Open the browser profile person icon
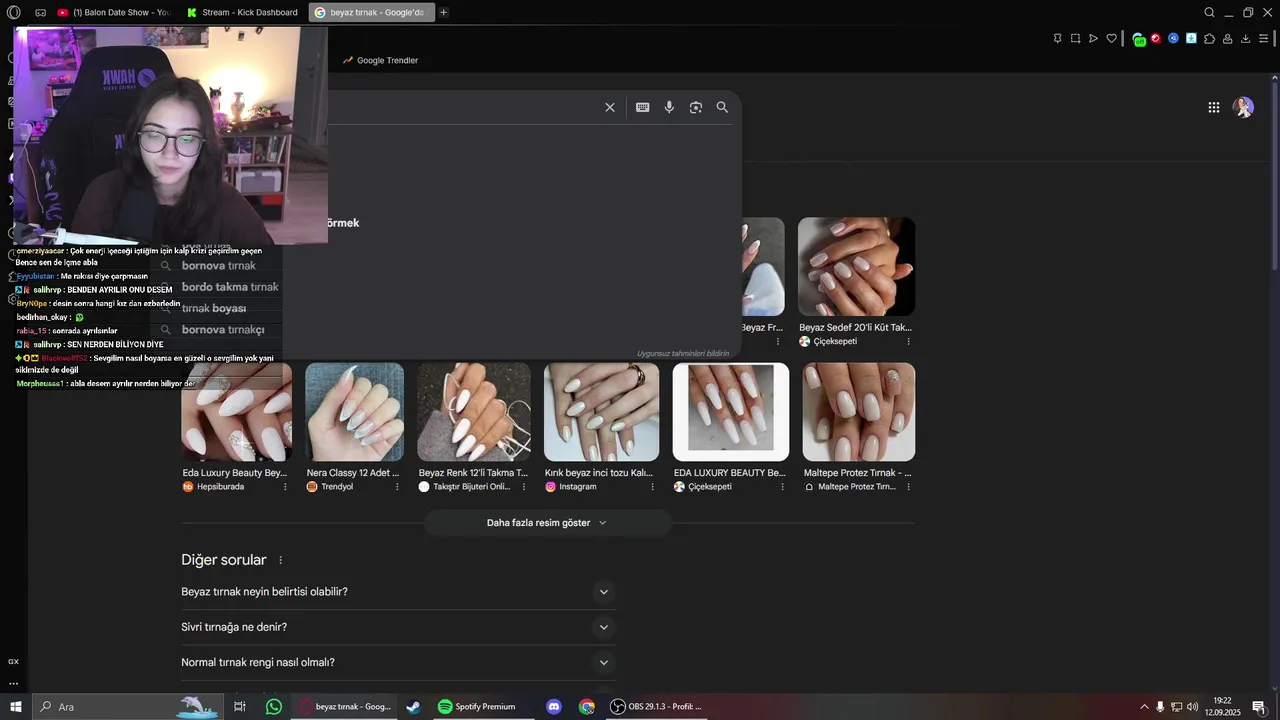This screenshot has height=720, width=1280. [x=1227, y=38]
